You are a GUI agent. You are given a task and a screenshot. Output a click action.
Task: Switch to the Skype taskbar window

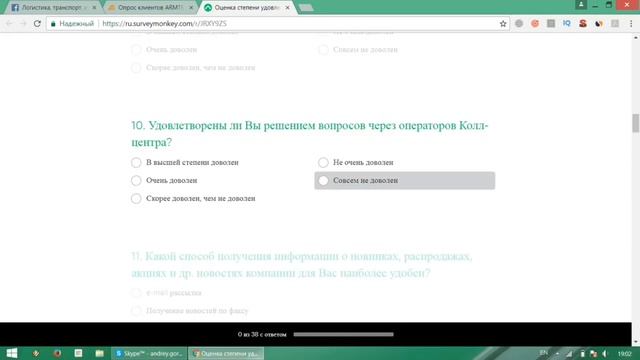pos(149,353)
